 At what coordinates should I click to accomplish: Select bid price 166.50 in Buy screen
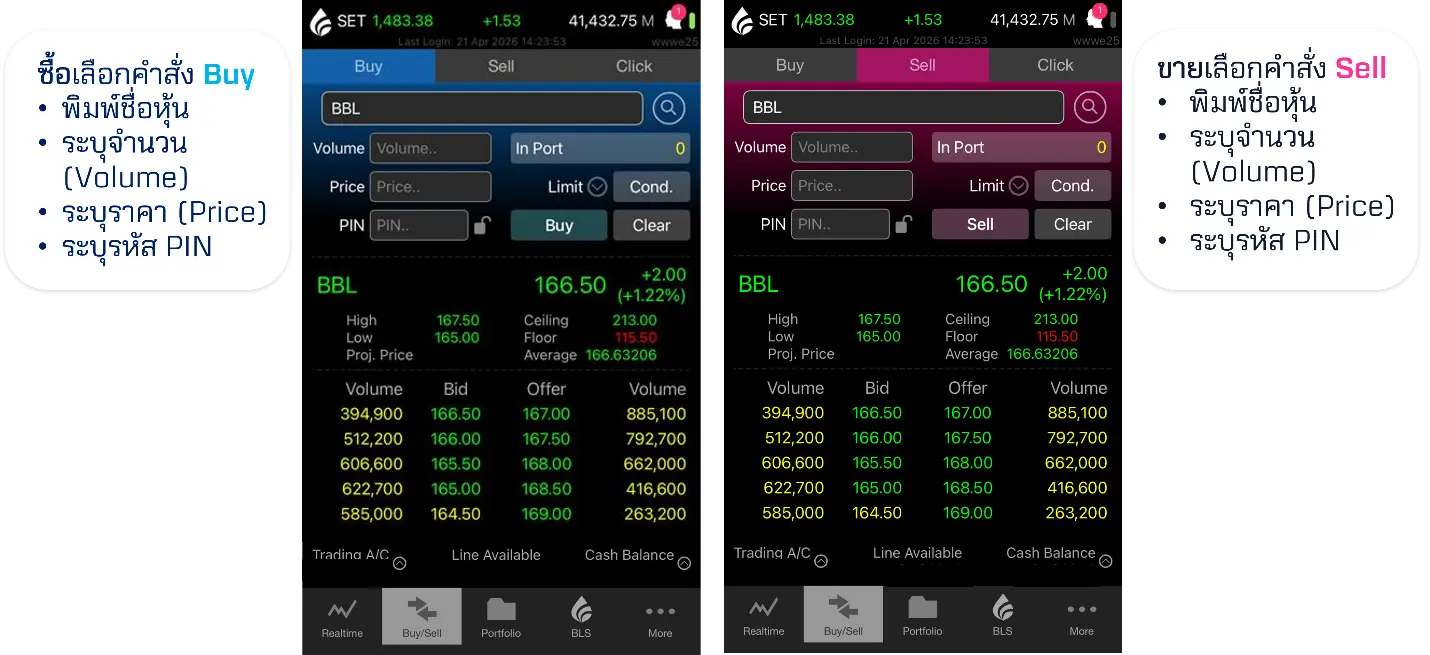[x=456, y=414]
